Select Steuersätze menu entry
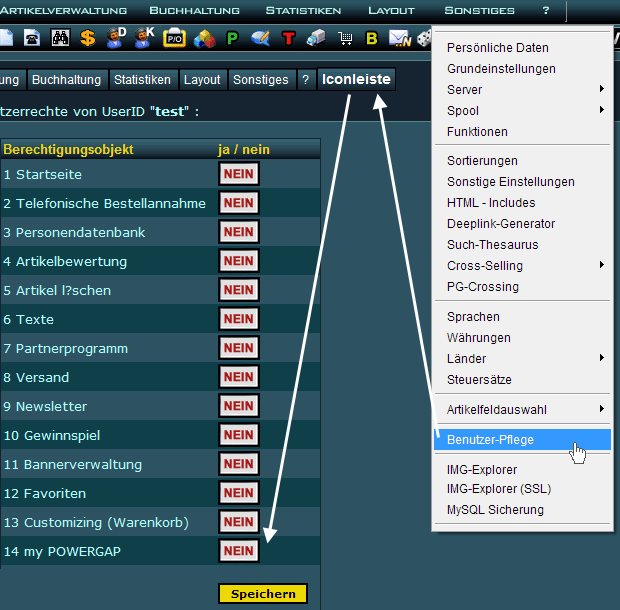Image resolution: width=620 pixels, height=610 pixels. click(x=479, y=380)
